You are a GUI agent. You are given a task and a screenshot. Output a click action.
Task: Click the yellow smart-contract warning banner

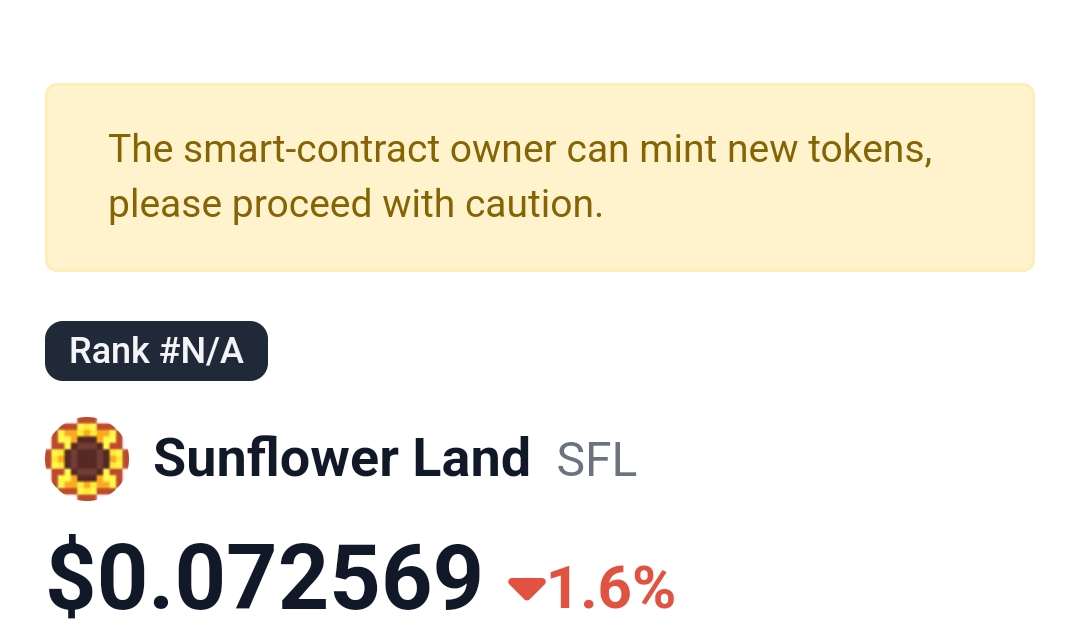[x=540, y=178]
